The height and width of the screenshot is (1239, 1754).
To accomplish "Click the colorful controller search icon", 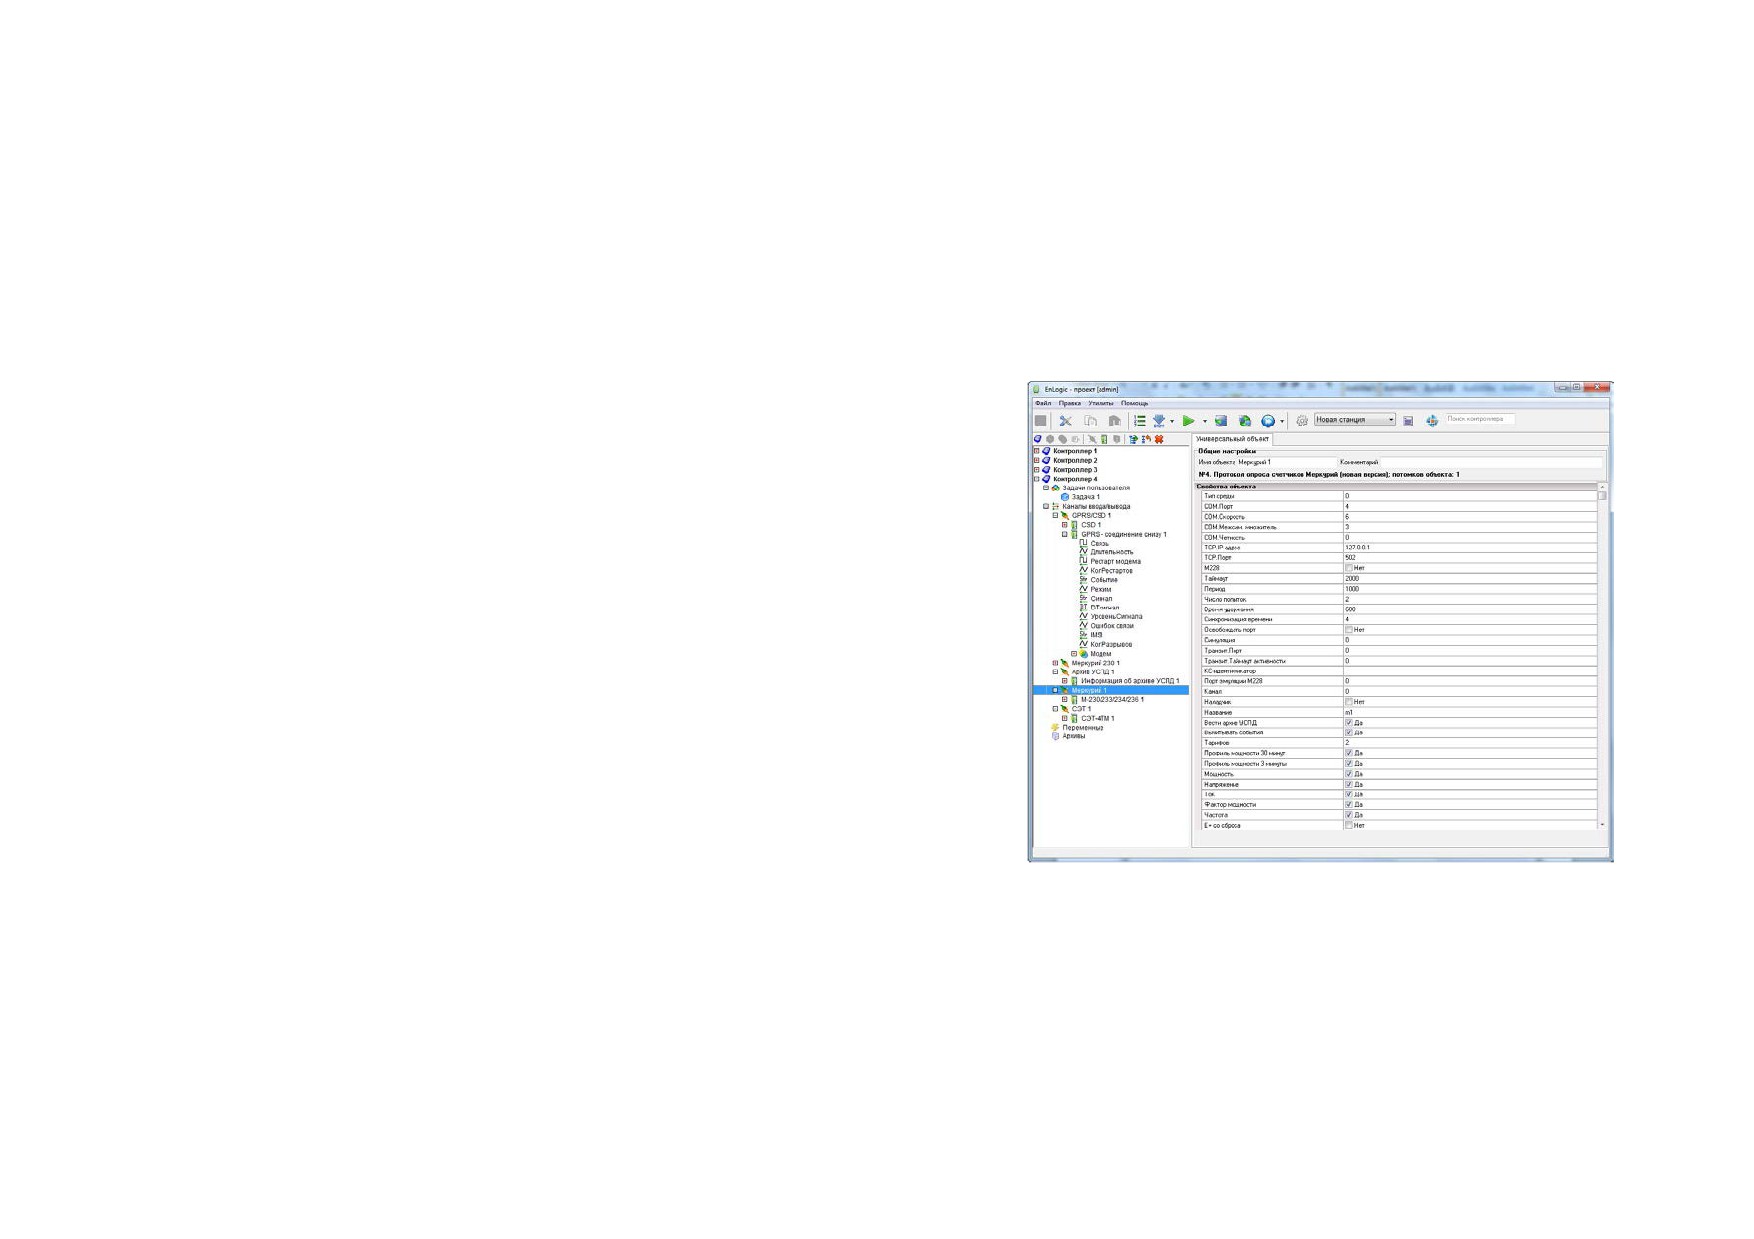I will 1432,421.
